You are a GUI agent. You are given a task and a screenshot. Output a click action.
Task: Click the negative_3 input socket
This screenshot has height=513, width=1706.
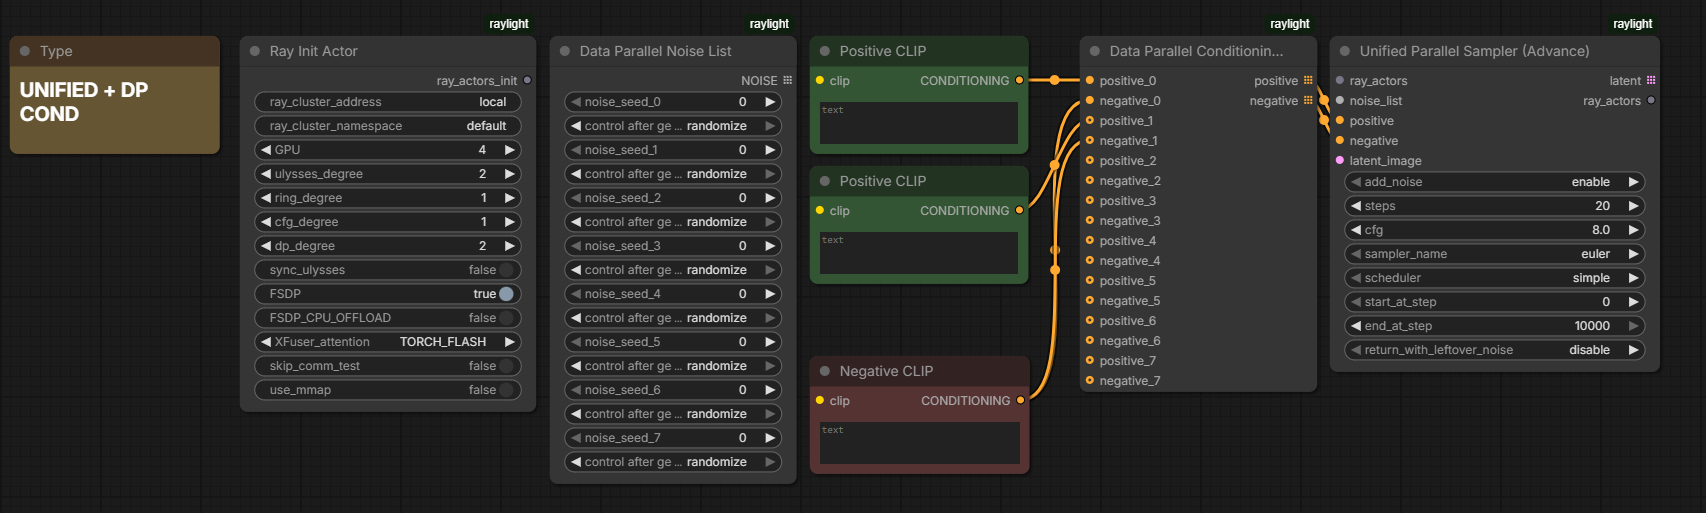pyautogui.click(x=1090, y=220)
